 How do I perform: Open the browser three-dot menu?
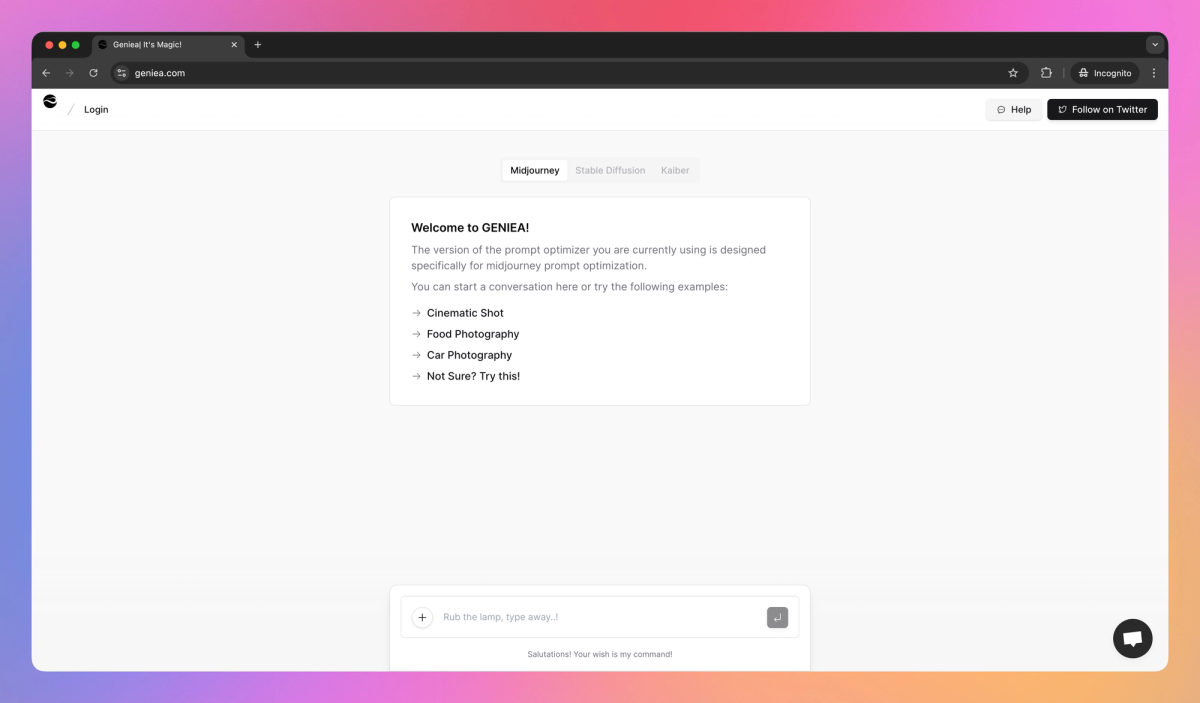click(x=1154, y=72)
